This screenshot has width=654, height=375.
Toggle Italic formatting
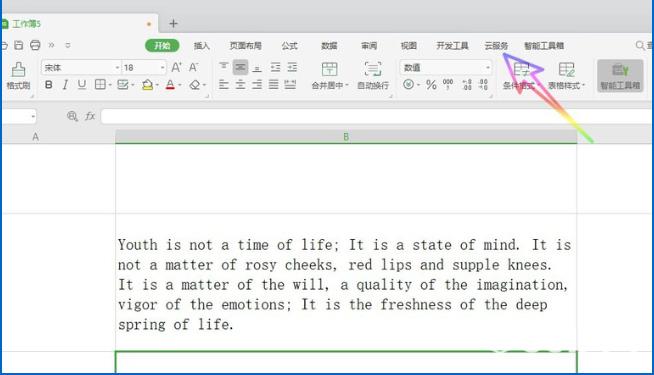point(65,85)
